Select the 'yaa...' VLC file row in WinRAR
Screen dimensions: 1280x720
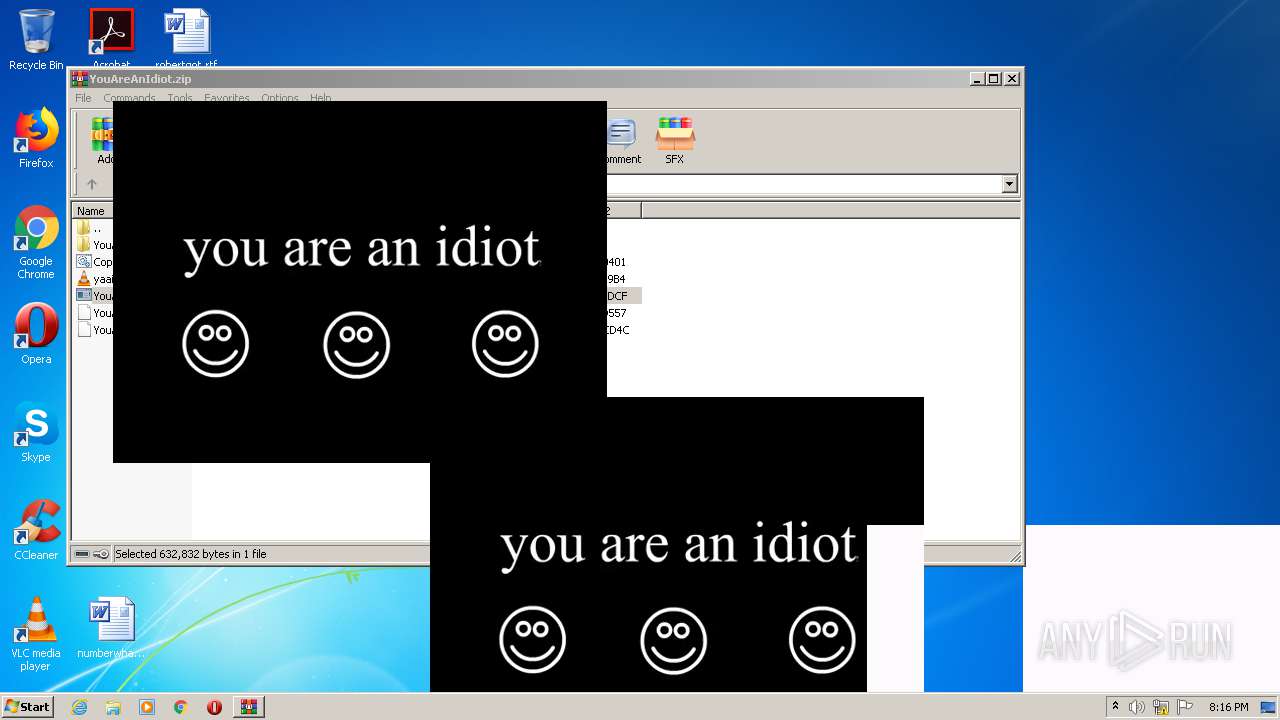coord(93,279)
